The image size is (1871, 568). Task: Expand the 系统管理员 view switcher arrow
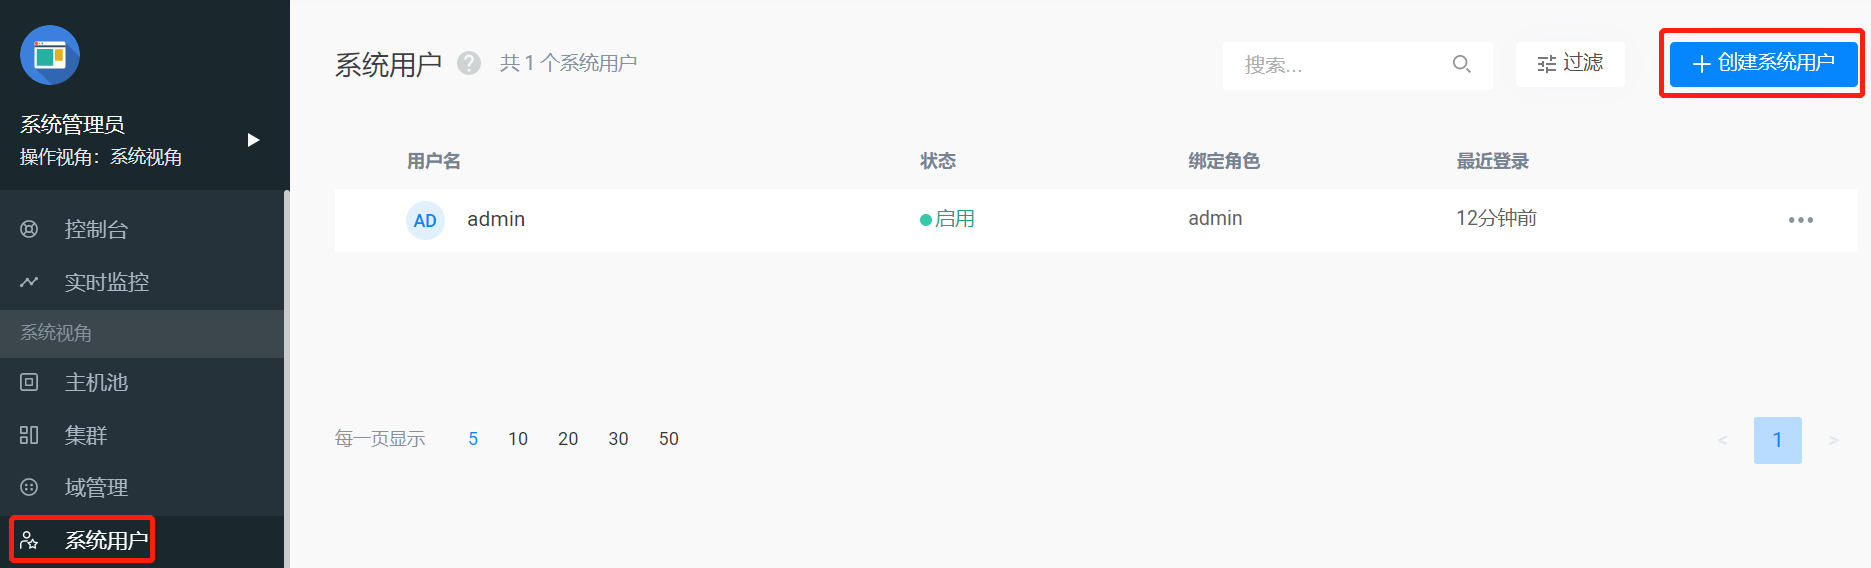click(253, 140)
